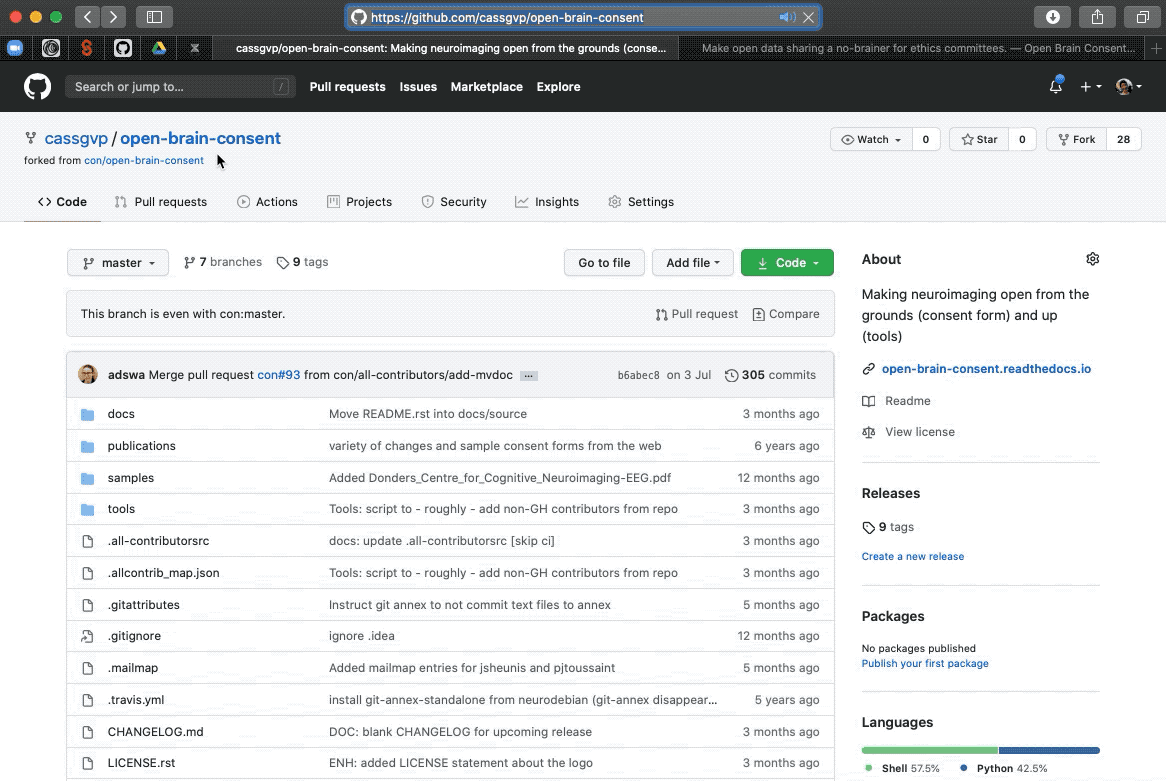Open the green Code dropdown

click(x=787, y=262)
